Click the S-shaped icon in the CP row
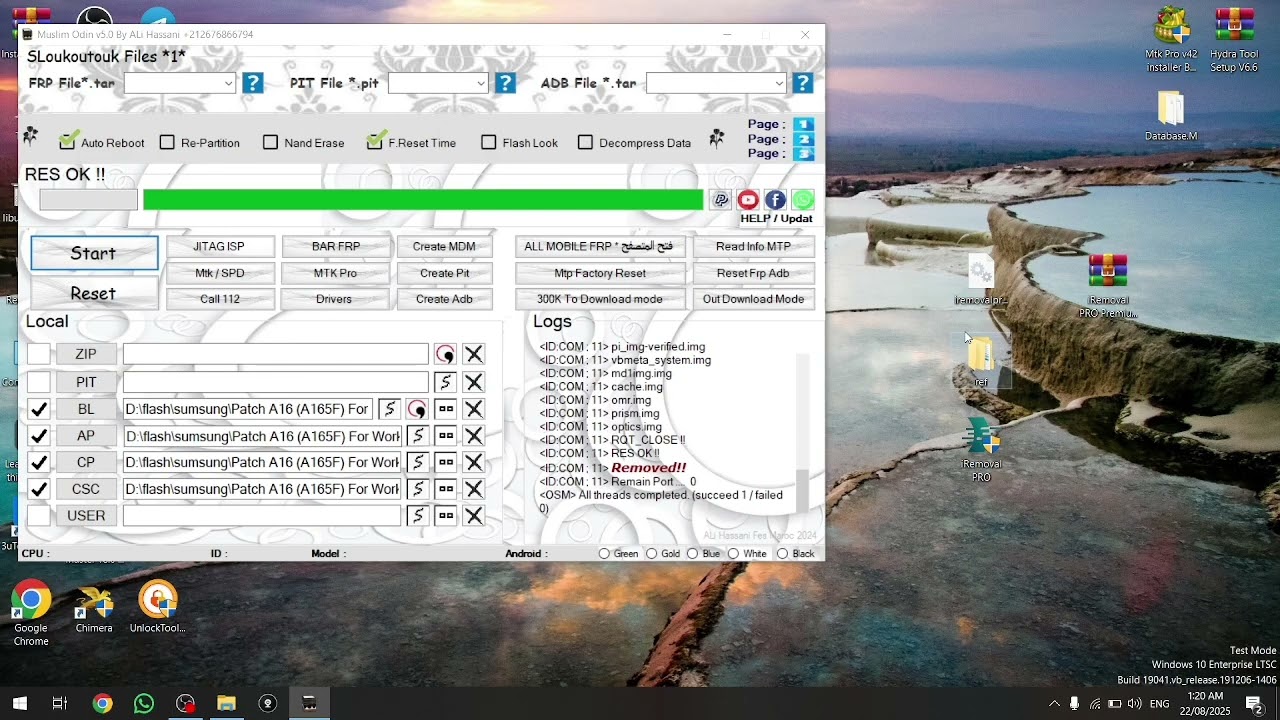 [417, 462]
